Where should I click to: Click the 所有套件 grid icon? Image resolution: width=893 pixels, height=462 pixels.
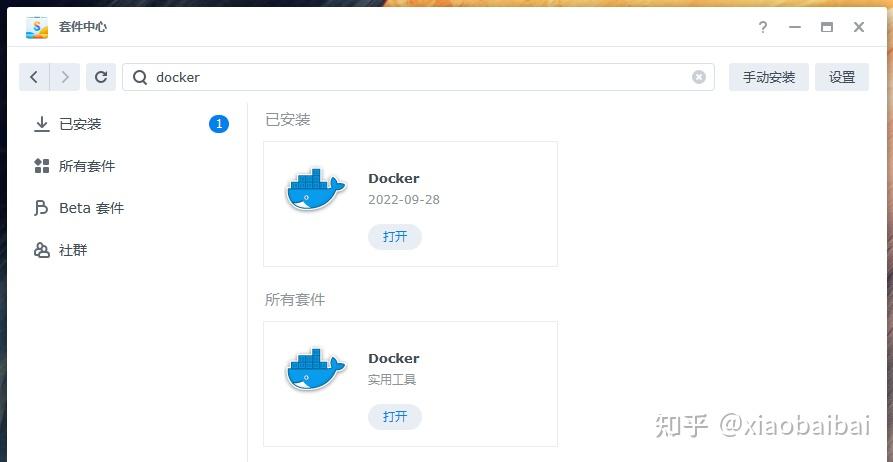pos(42,166)
